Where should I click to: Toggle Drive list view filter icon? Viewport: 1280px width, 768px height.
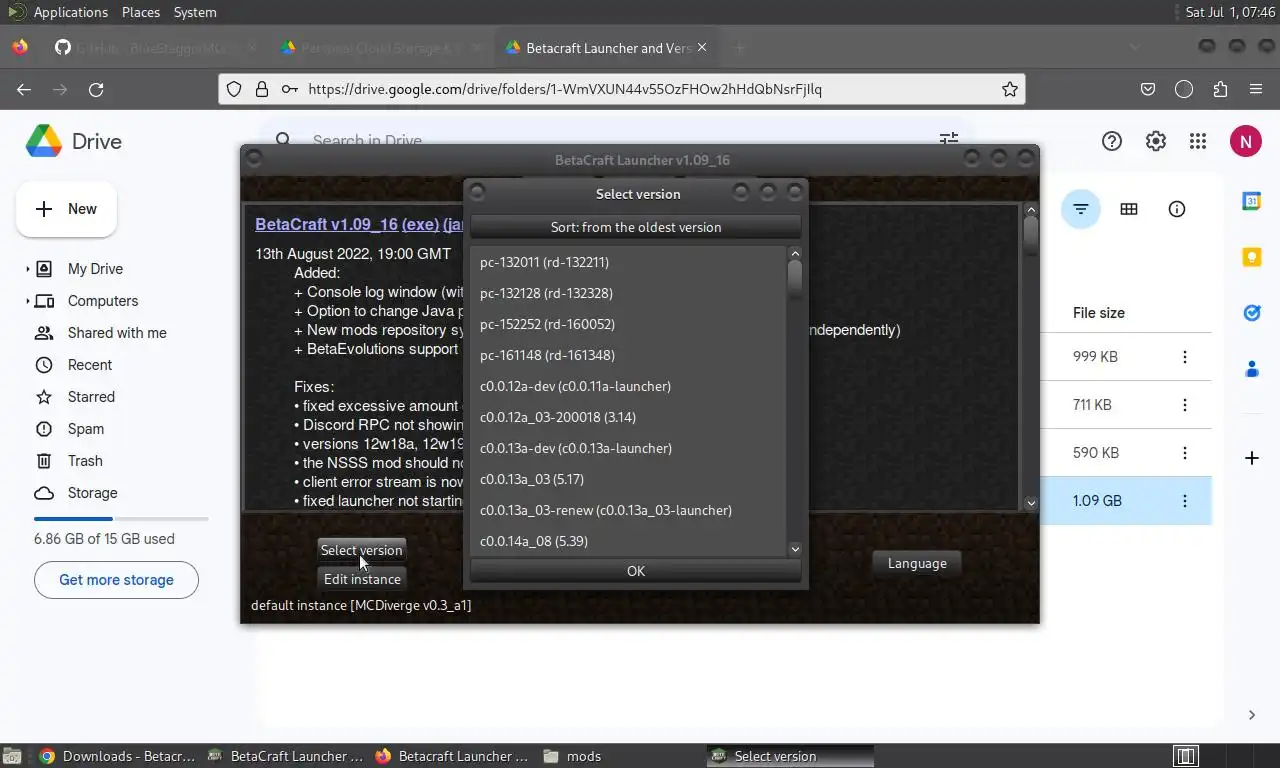coord(1081,209)
